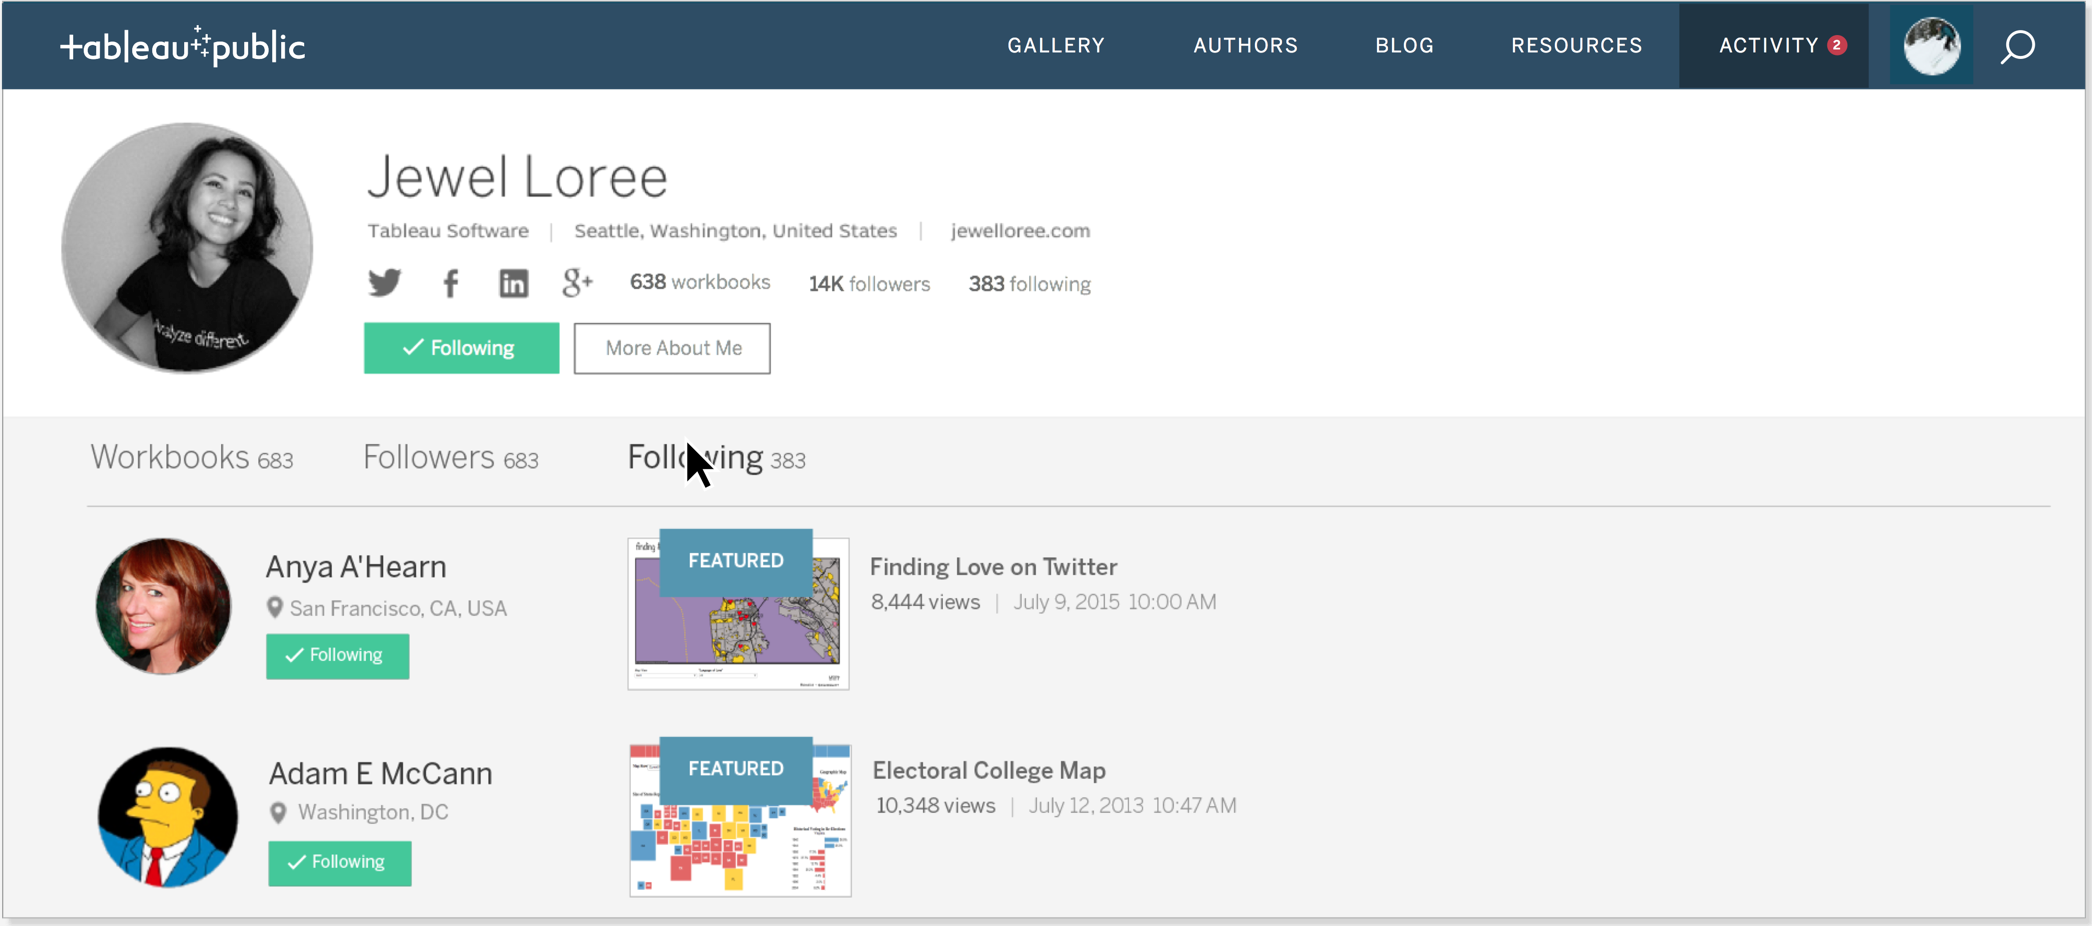Unfollow Adam E McCann via Following button
This screenshot has height=926, width=2092.
pos(339,863)
